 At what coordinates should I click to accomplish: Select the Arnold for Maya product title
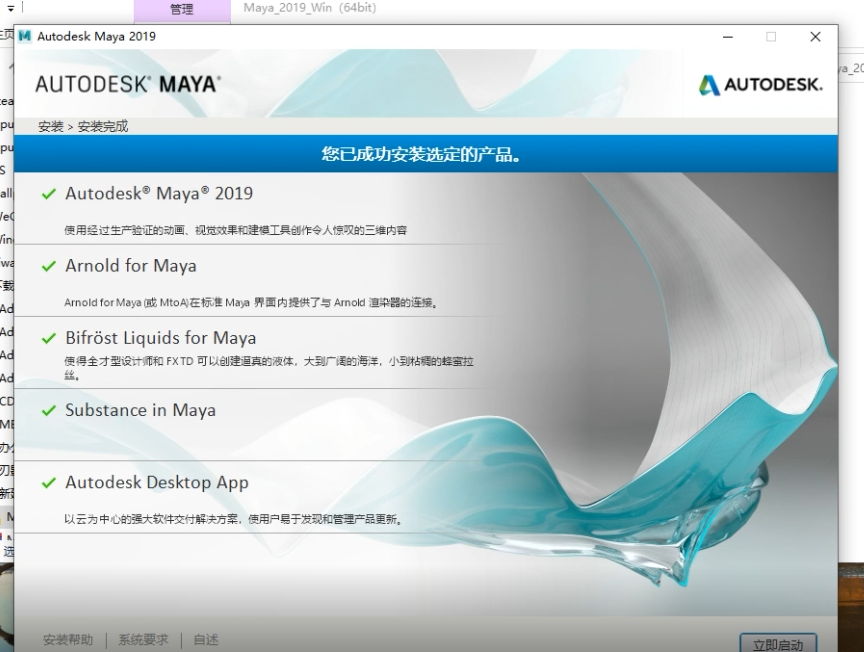pyautogui.click(x=131, y=266)
